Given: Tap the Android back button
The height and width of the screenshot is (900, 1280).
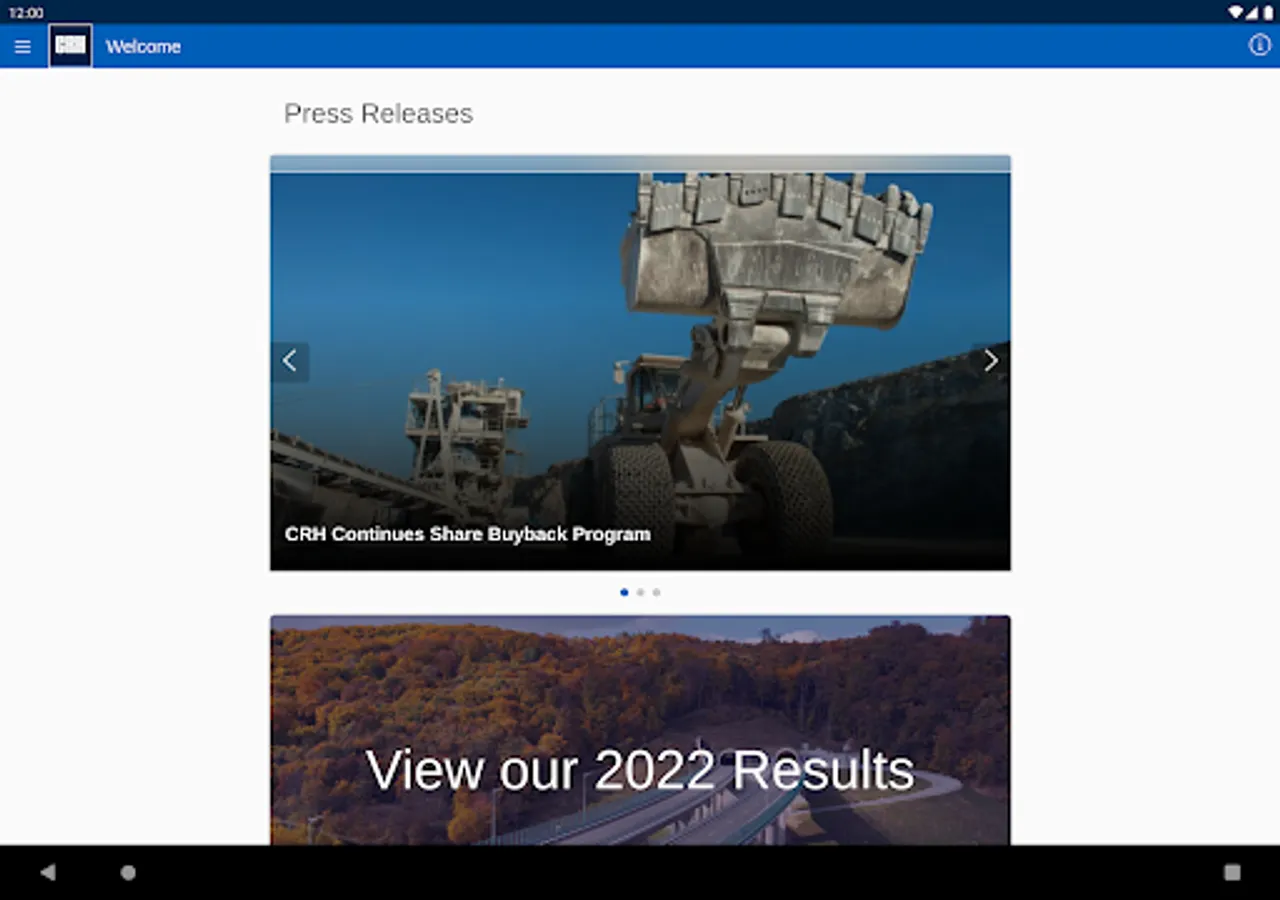Looking at the screenshot, I should (x=47, y=872).
